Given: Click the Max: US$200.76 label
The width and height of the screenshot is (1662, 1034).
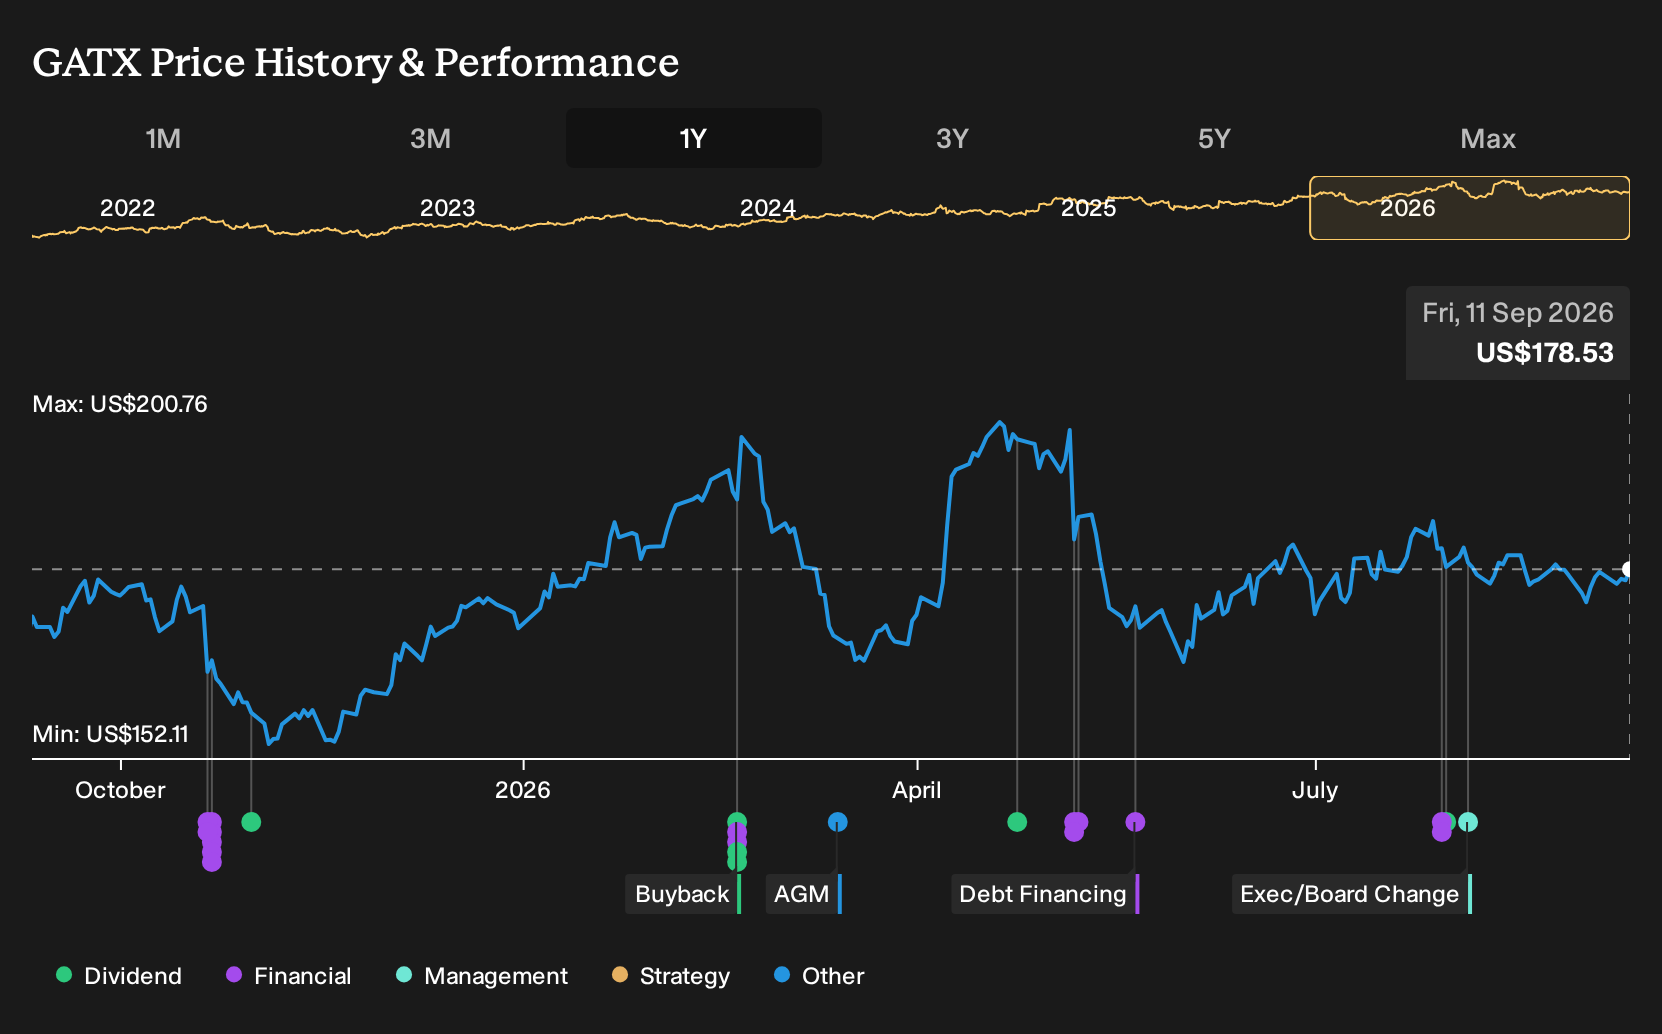Looking at the screenshot, I should point(120,404).
